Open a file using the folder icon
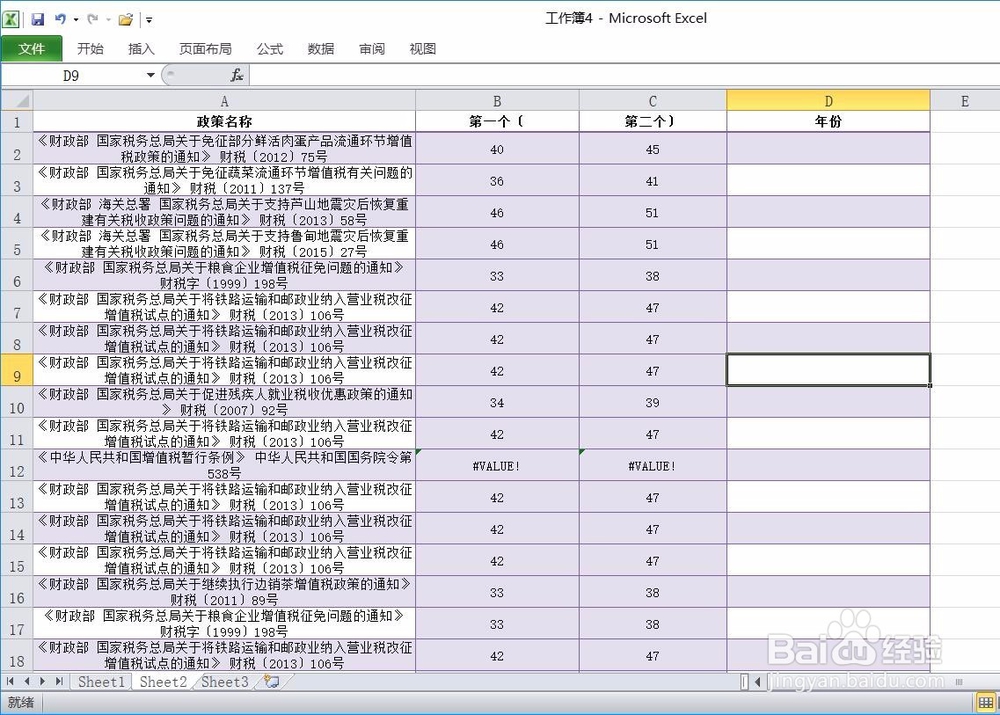The width and height of the screenshot is (1000, 715). (x=125, y=19)
